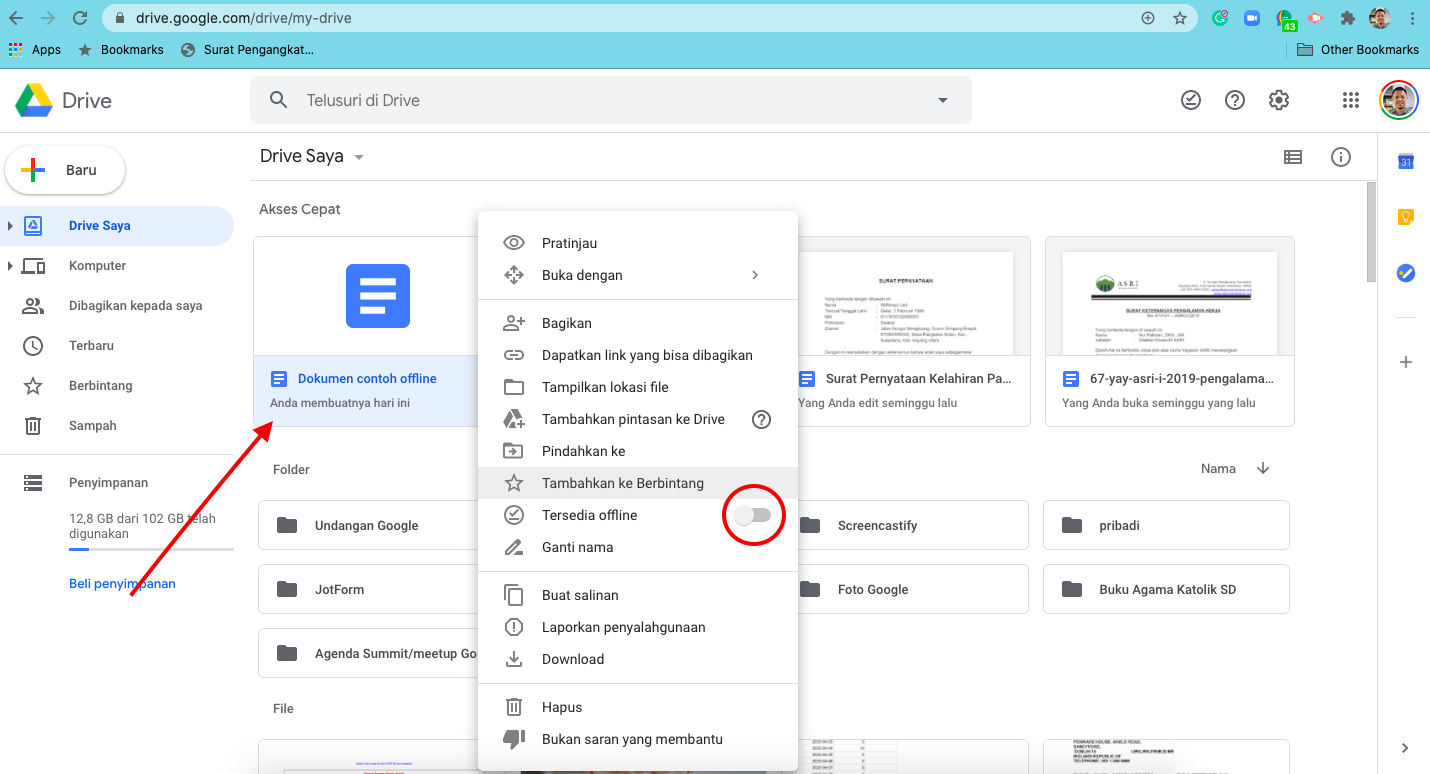Choose Bukan saran yang membantu

pyautogui.click(x=638, y=739)
